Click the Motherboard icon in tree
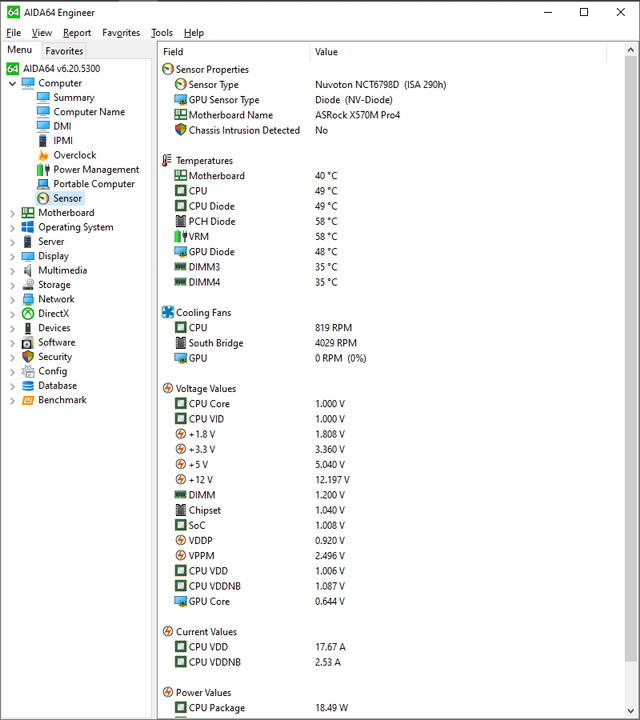 pyautogui.click(x=28, y=213)
